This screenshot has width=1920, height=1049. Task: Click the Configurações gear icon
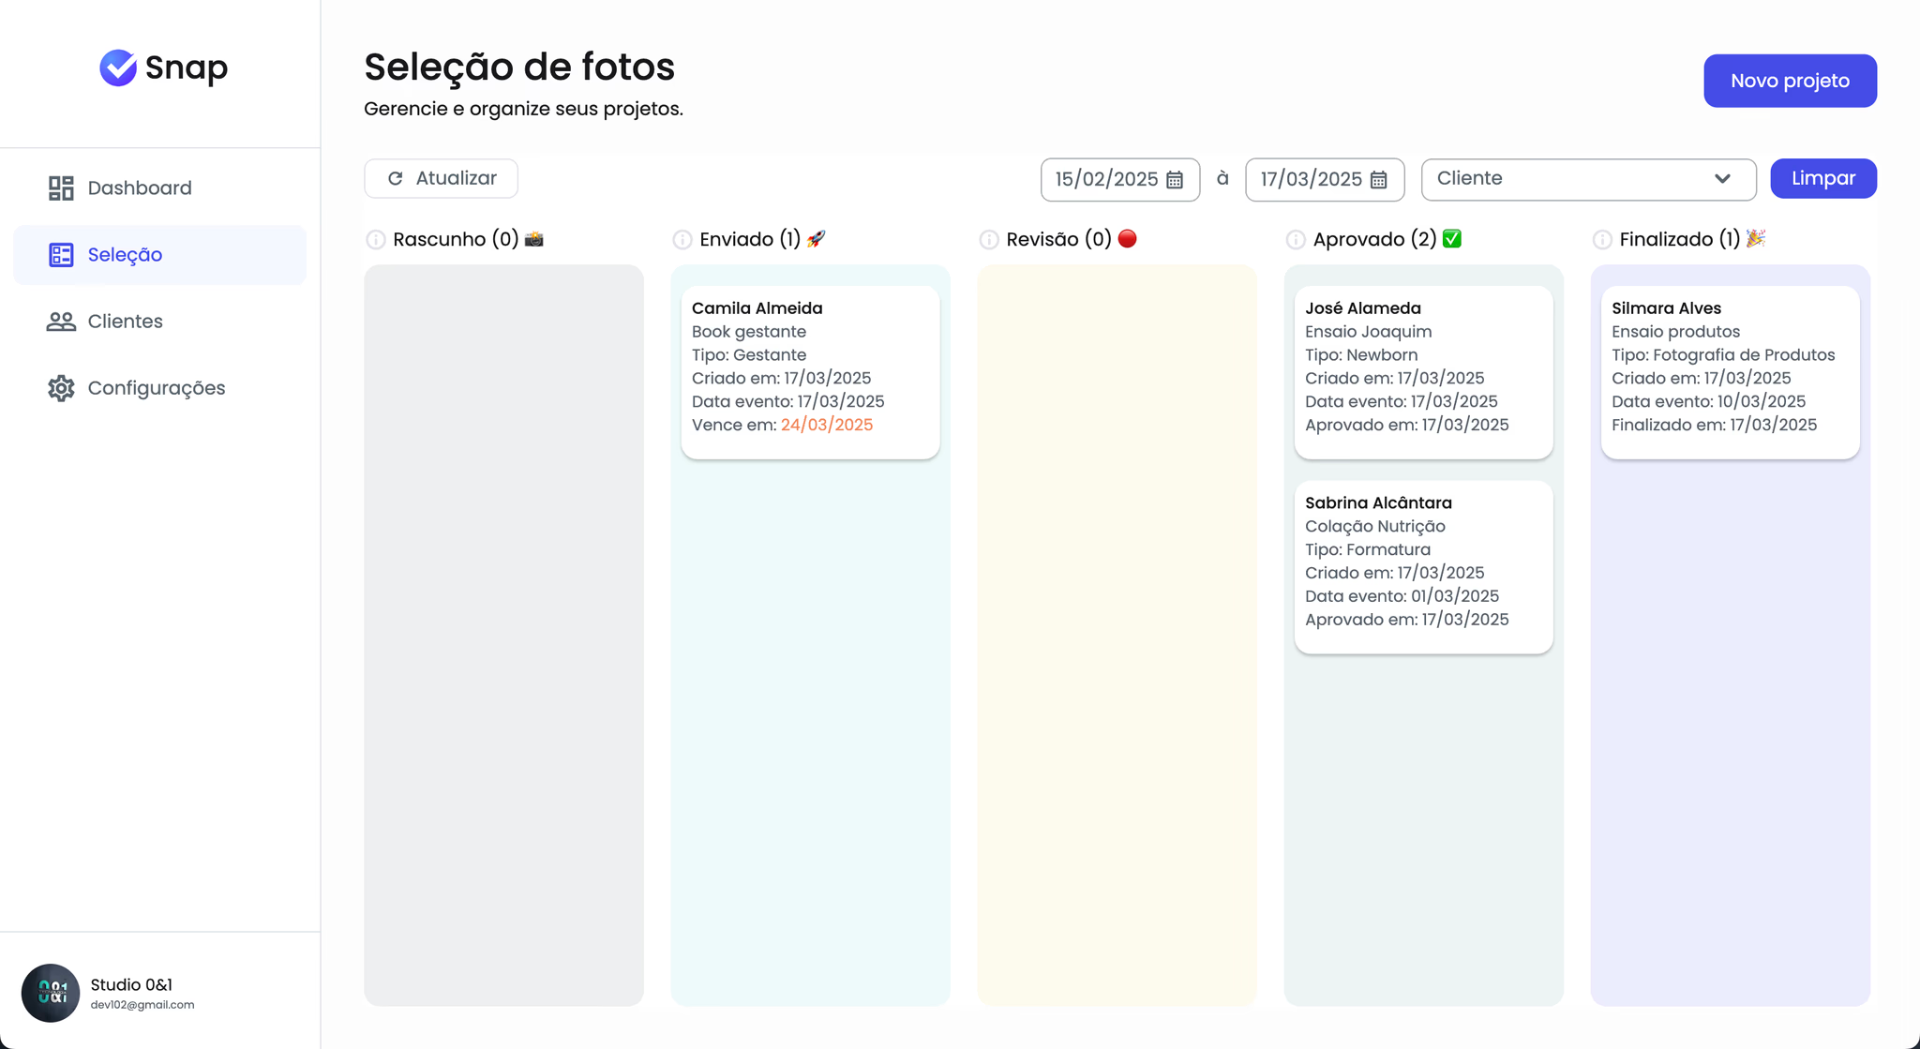point(61,388)
